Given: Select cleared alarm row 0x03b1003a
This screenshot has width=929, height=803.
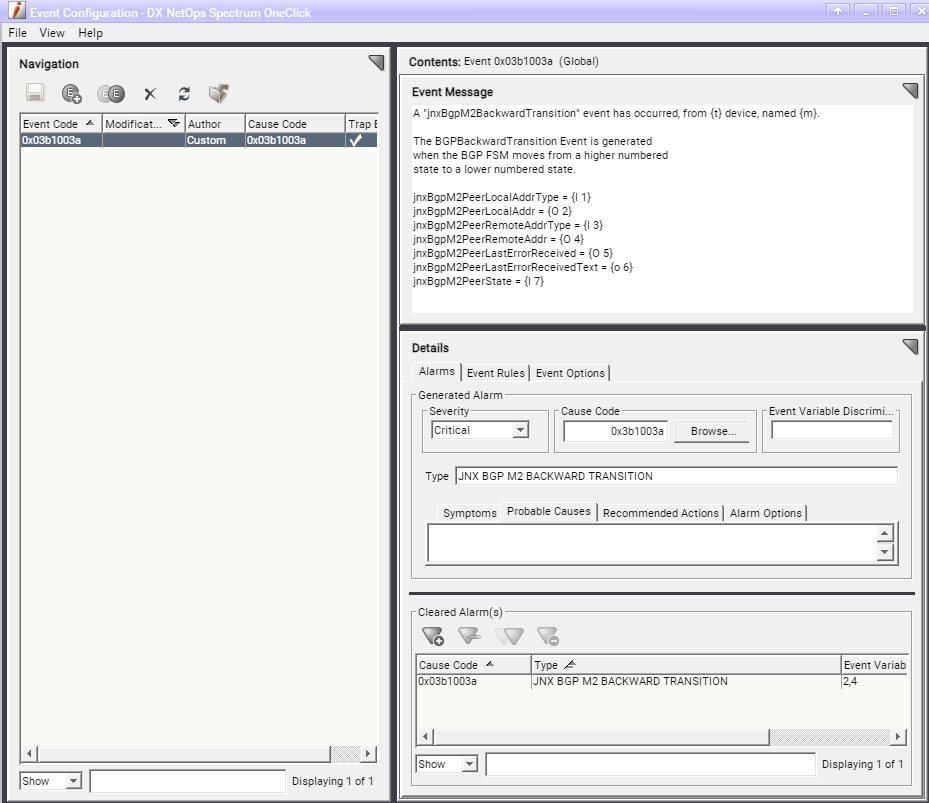Looking at the screenshot, I should pos(662,681).
